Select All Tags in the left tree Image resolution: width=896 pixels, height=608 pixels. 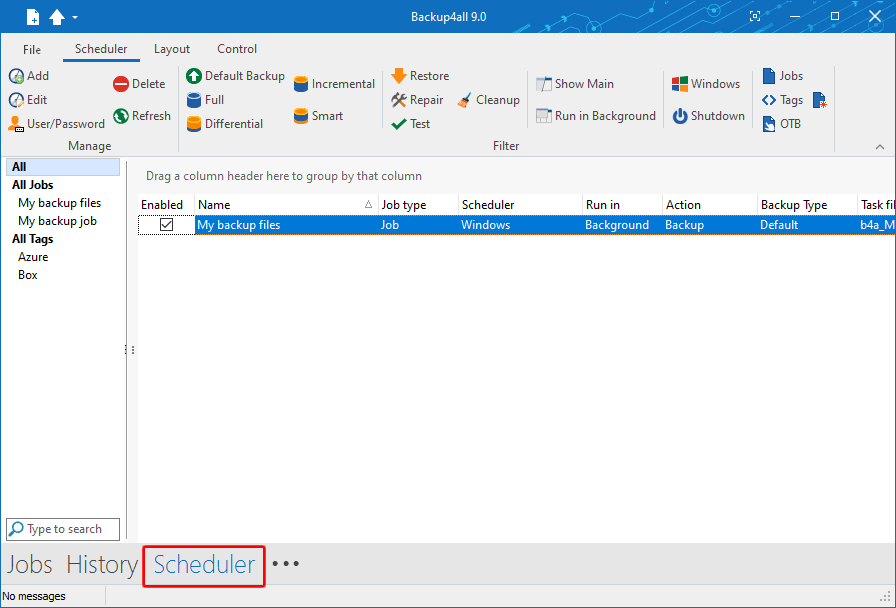[x=33, y=239]
